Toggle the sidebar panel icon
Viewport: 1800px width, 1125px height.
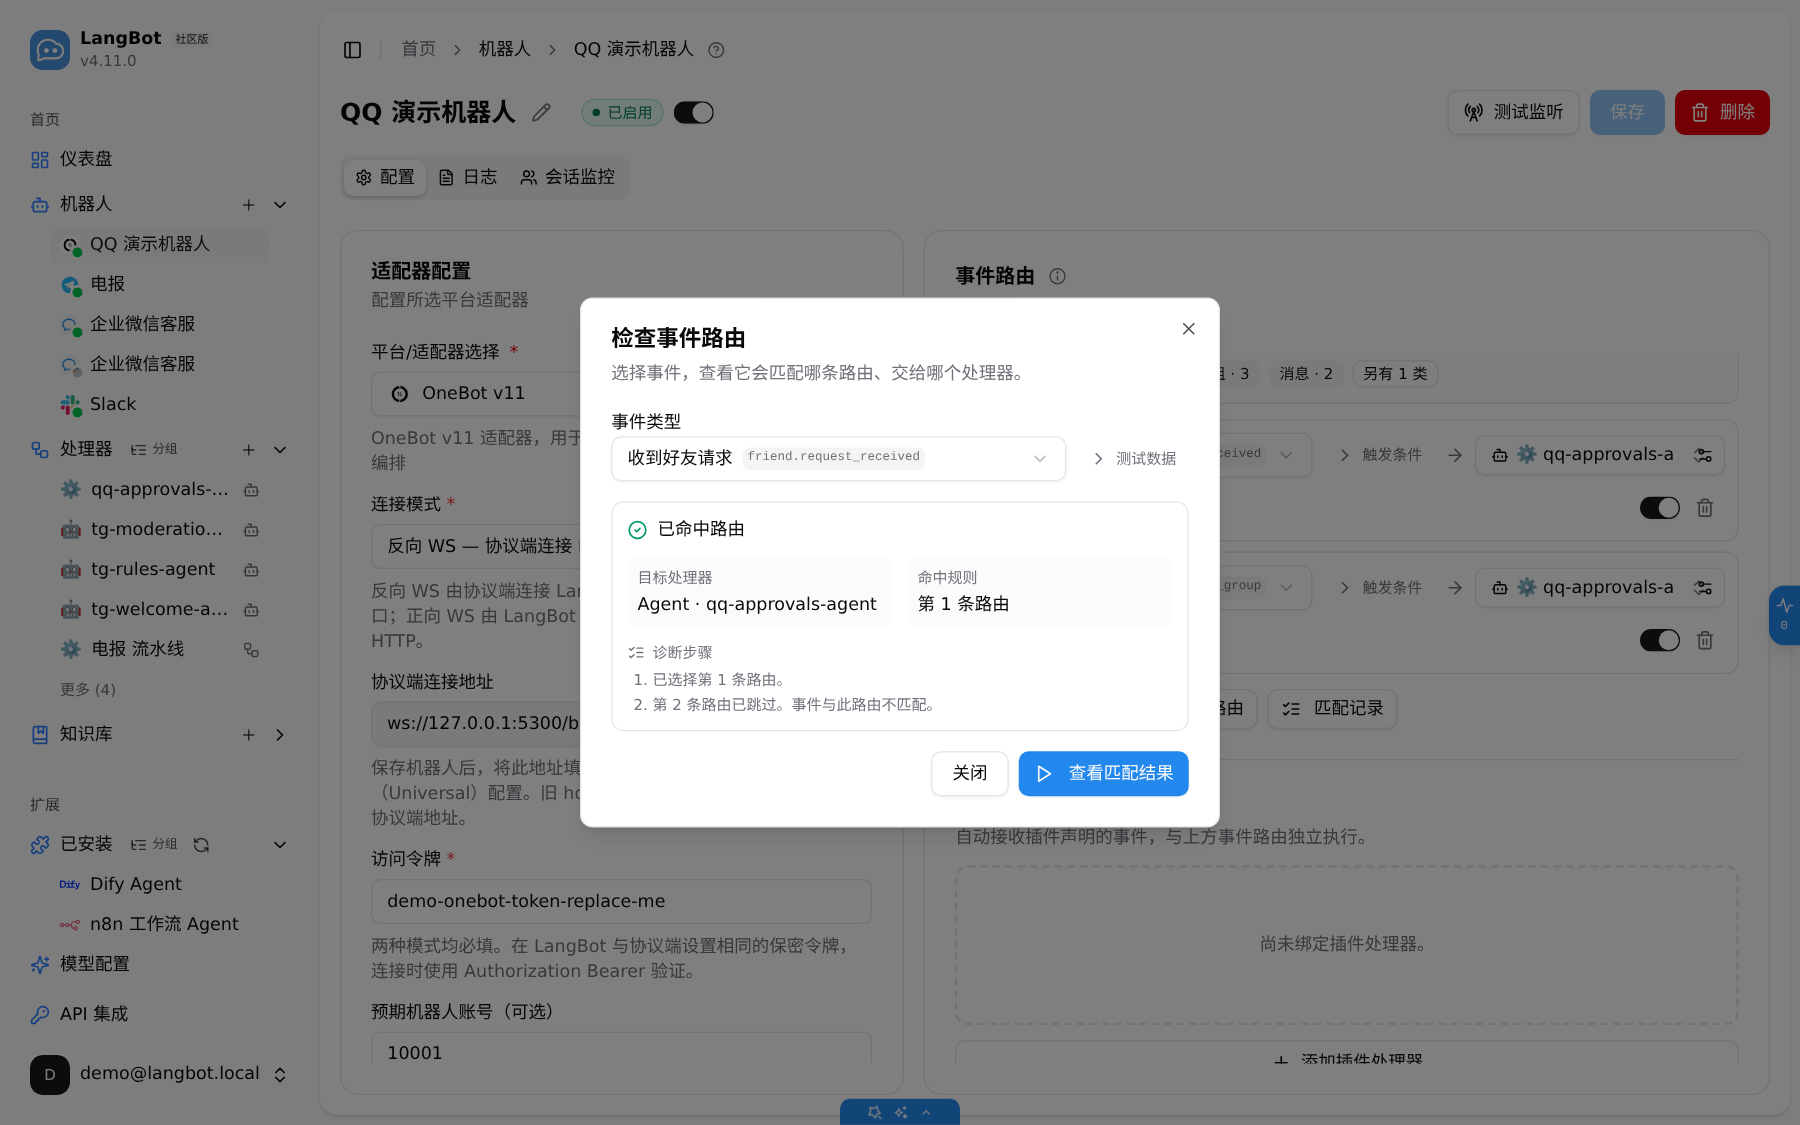click(x=352, y=50)
